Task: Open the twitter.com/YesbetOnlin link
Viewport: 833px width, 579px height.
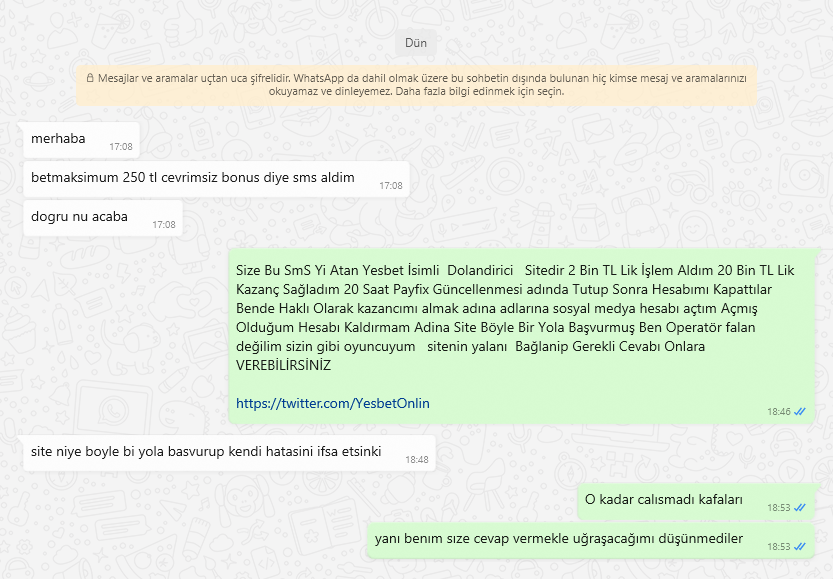Action: [333, 403]
